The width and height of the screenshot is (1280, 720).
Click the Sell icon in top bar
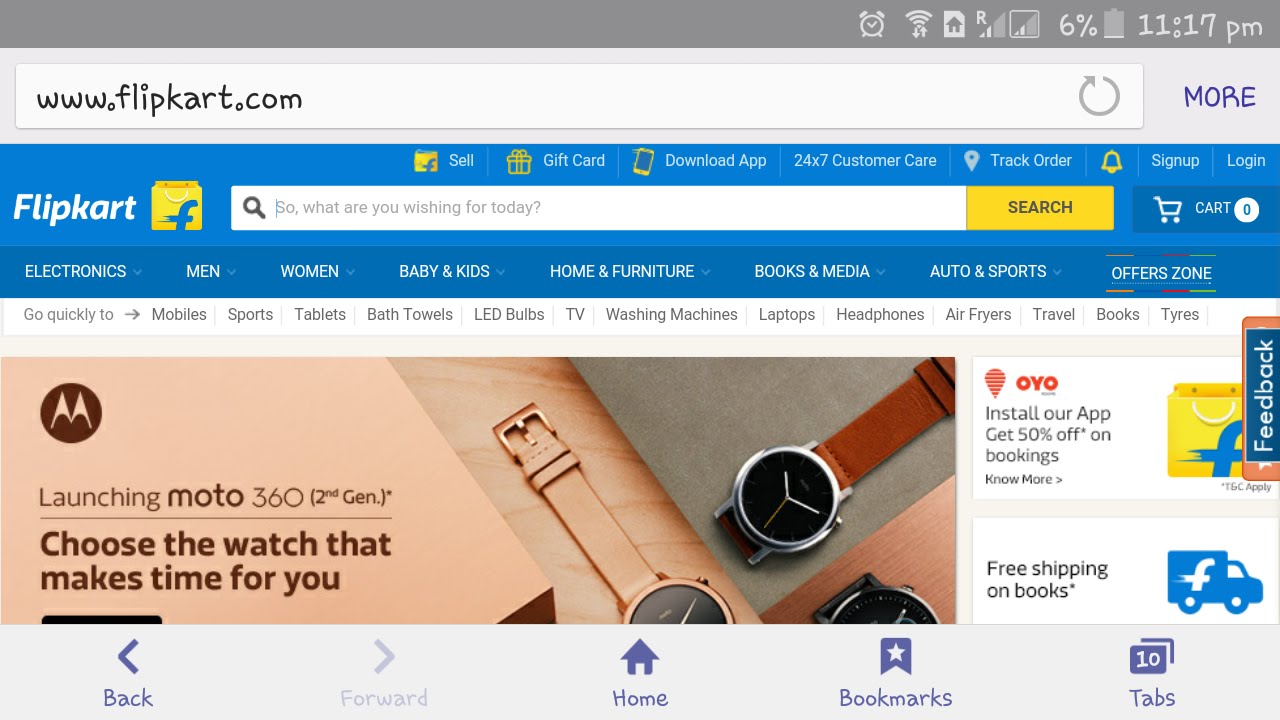point(426,160)
